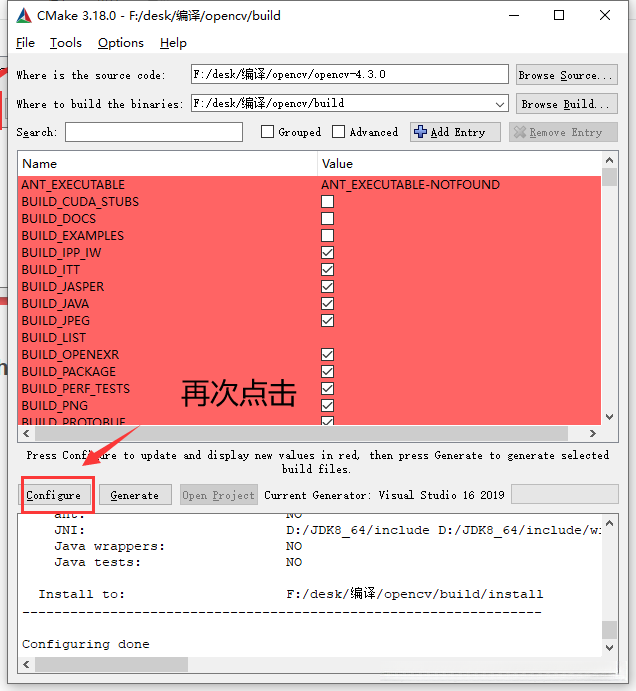
Task: Click output log scroll down arrow
Action: coord(610,647)
